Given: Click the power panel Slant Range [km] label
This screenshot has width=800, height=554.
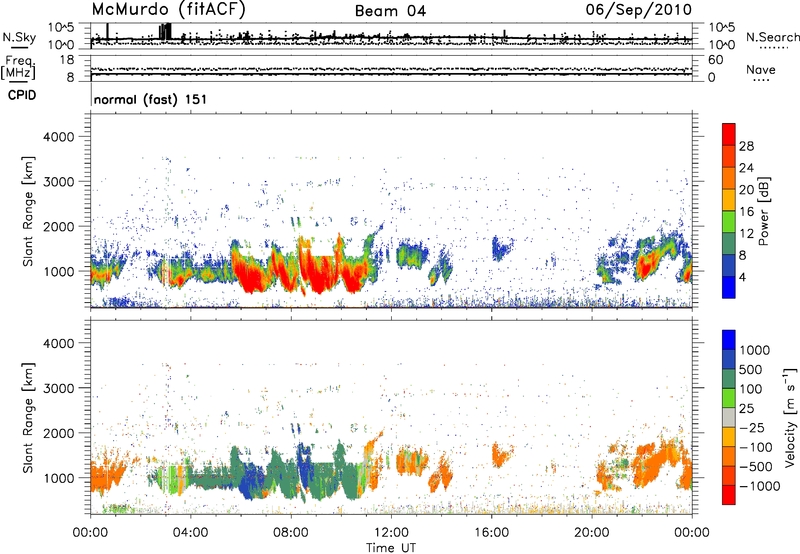Looking at the screenshot, I should coord(28,211).
